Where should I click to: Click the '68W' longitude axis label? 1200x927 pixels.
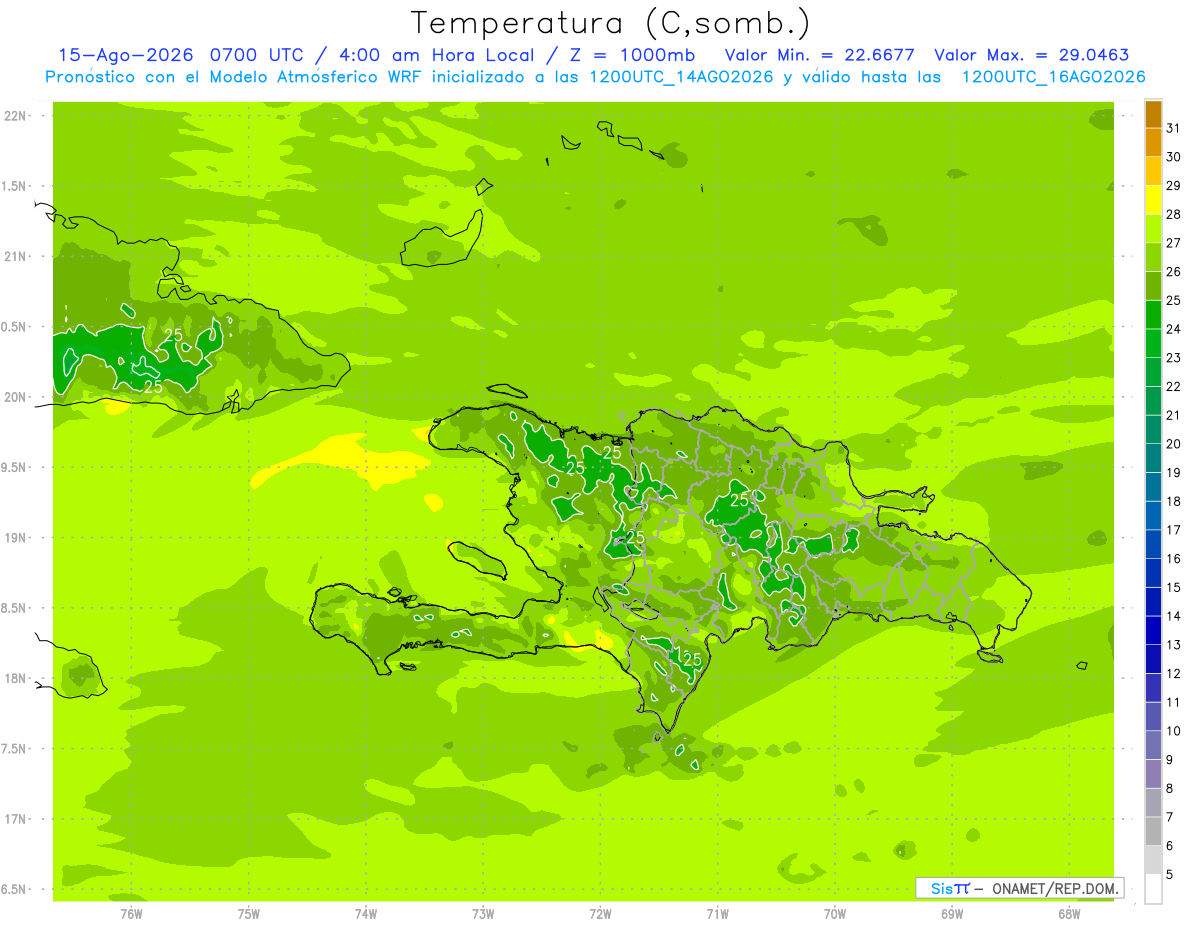[x=1069, y=914]
